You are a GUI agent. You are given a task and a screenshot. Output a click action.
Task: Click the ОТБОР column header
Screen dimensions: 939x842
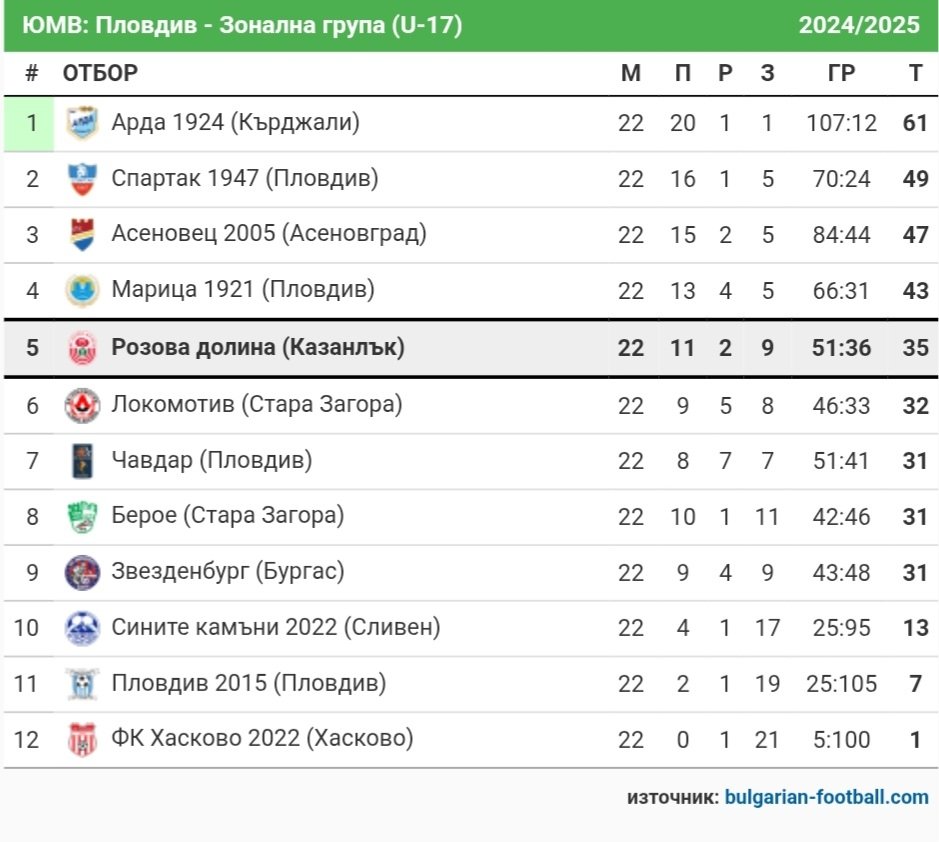pyautogui.click(x=100, y=73)
